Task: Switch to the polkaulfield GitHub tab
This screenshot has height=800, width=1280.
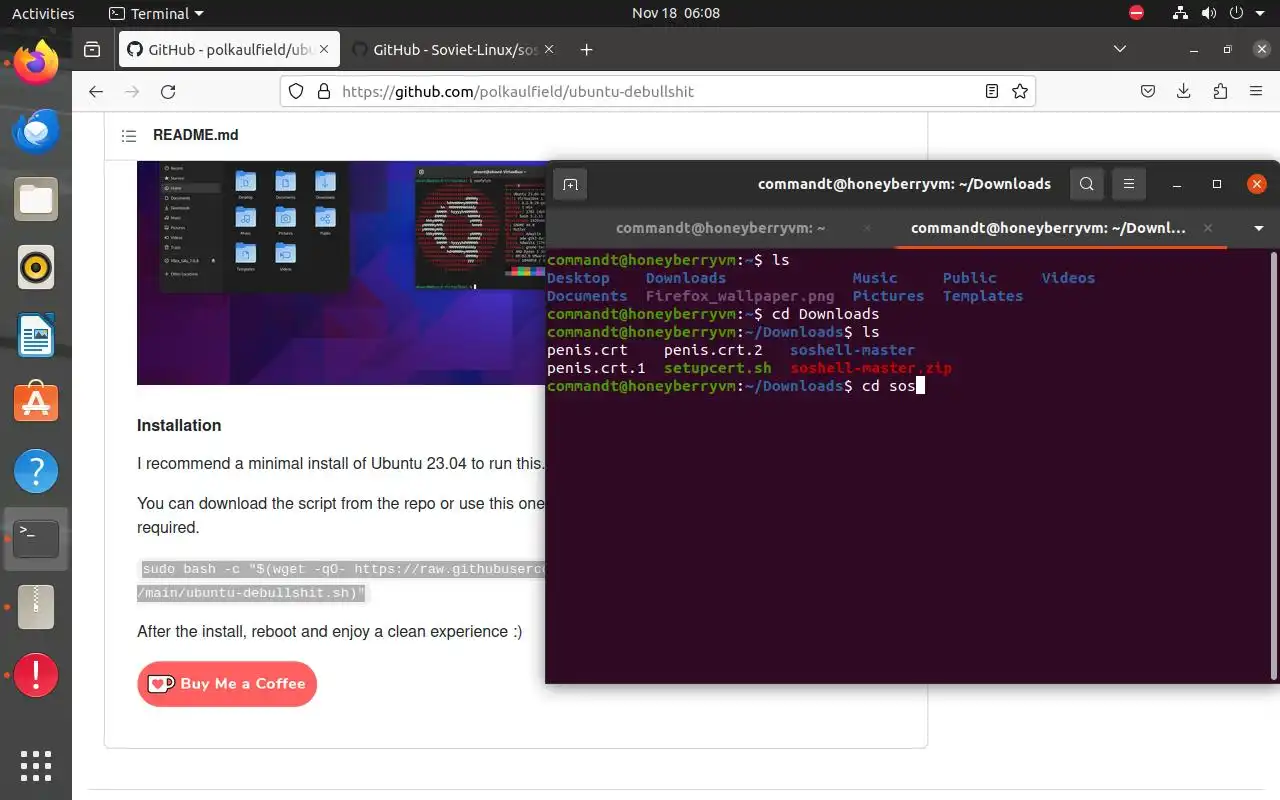Action: [x=229, y=49]
